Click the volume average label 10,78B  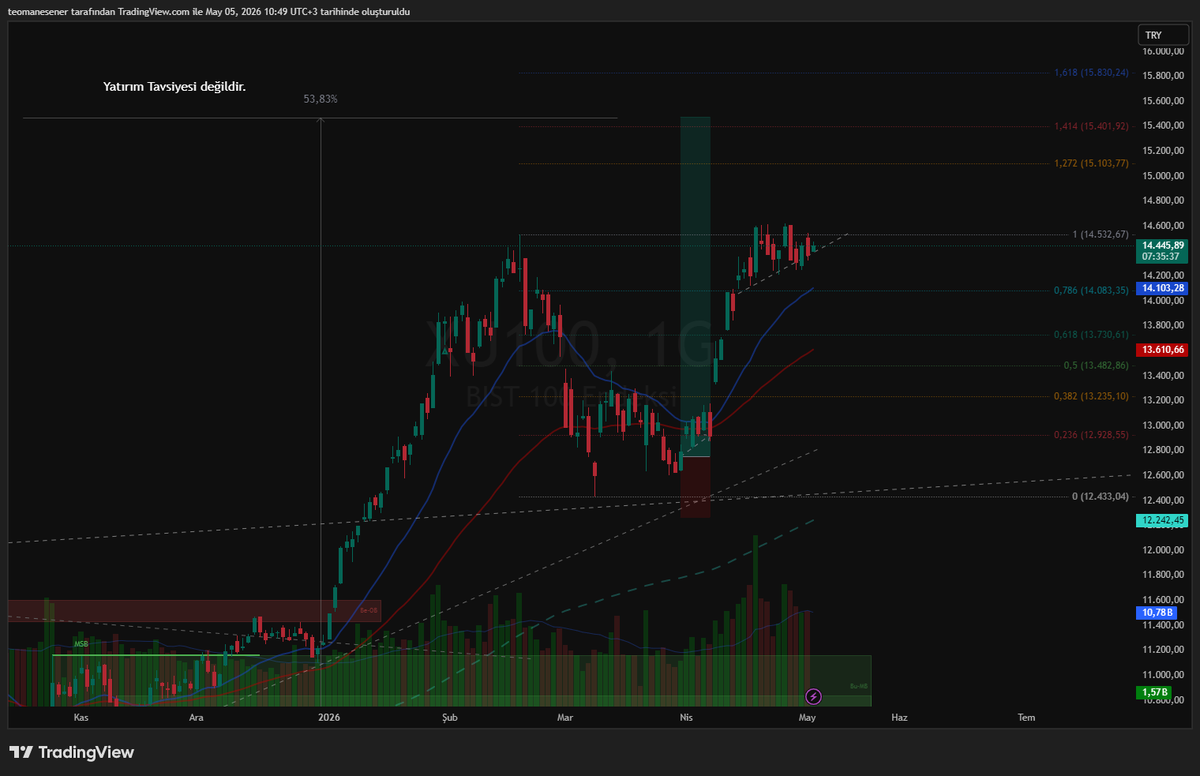tap(1156, 612)
